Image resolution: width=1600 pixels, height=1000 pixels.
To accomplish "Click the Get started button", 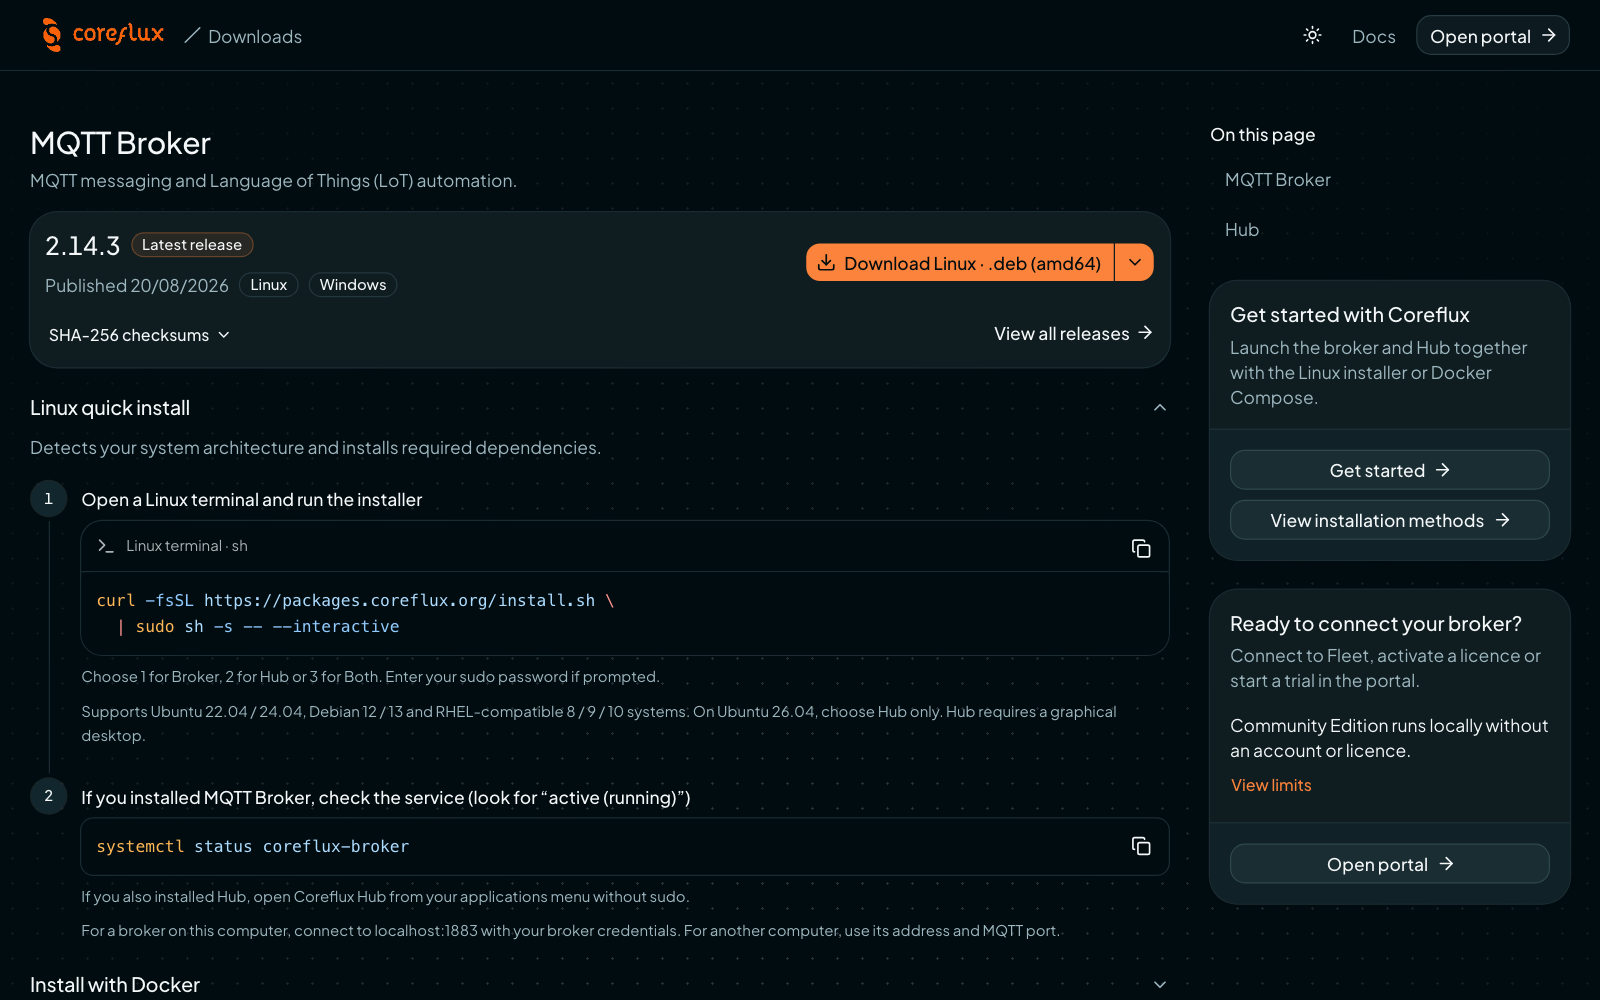I will coord(1389,470).
